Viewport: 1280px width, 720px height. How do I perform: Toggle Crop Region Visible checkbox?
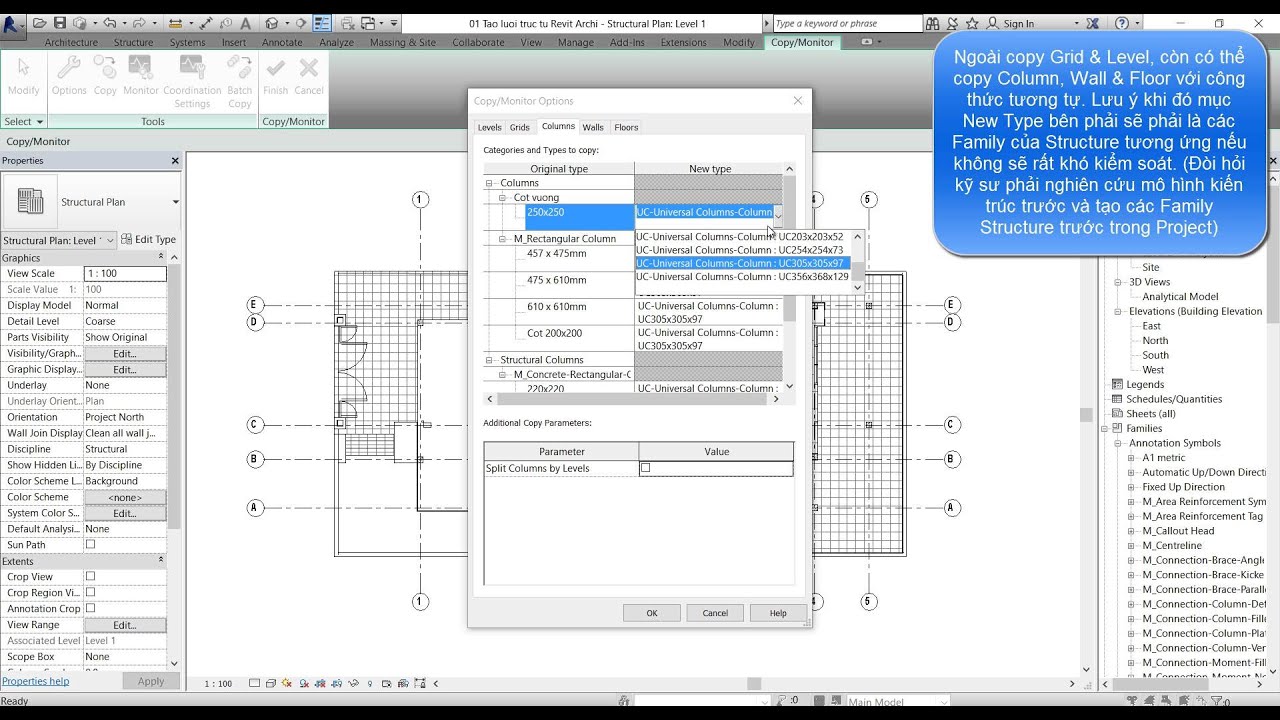90,593
